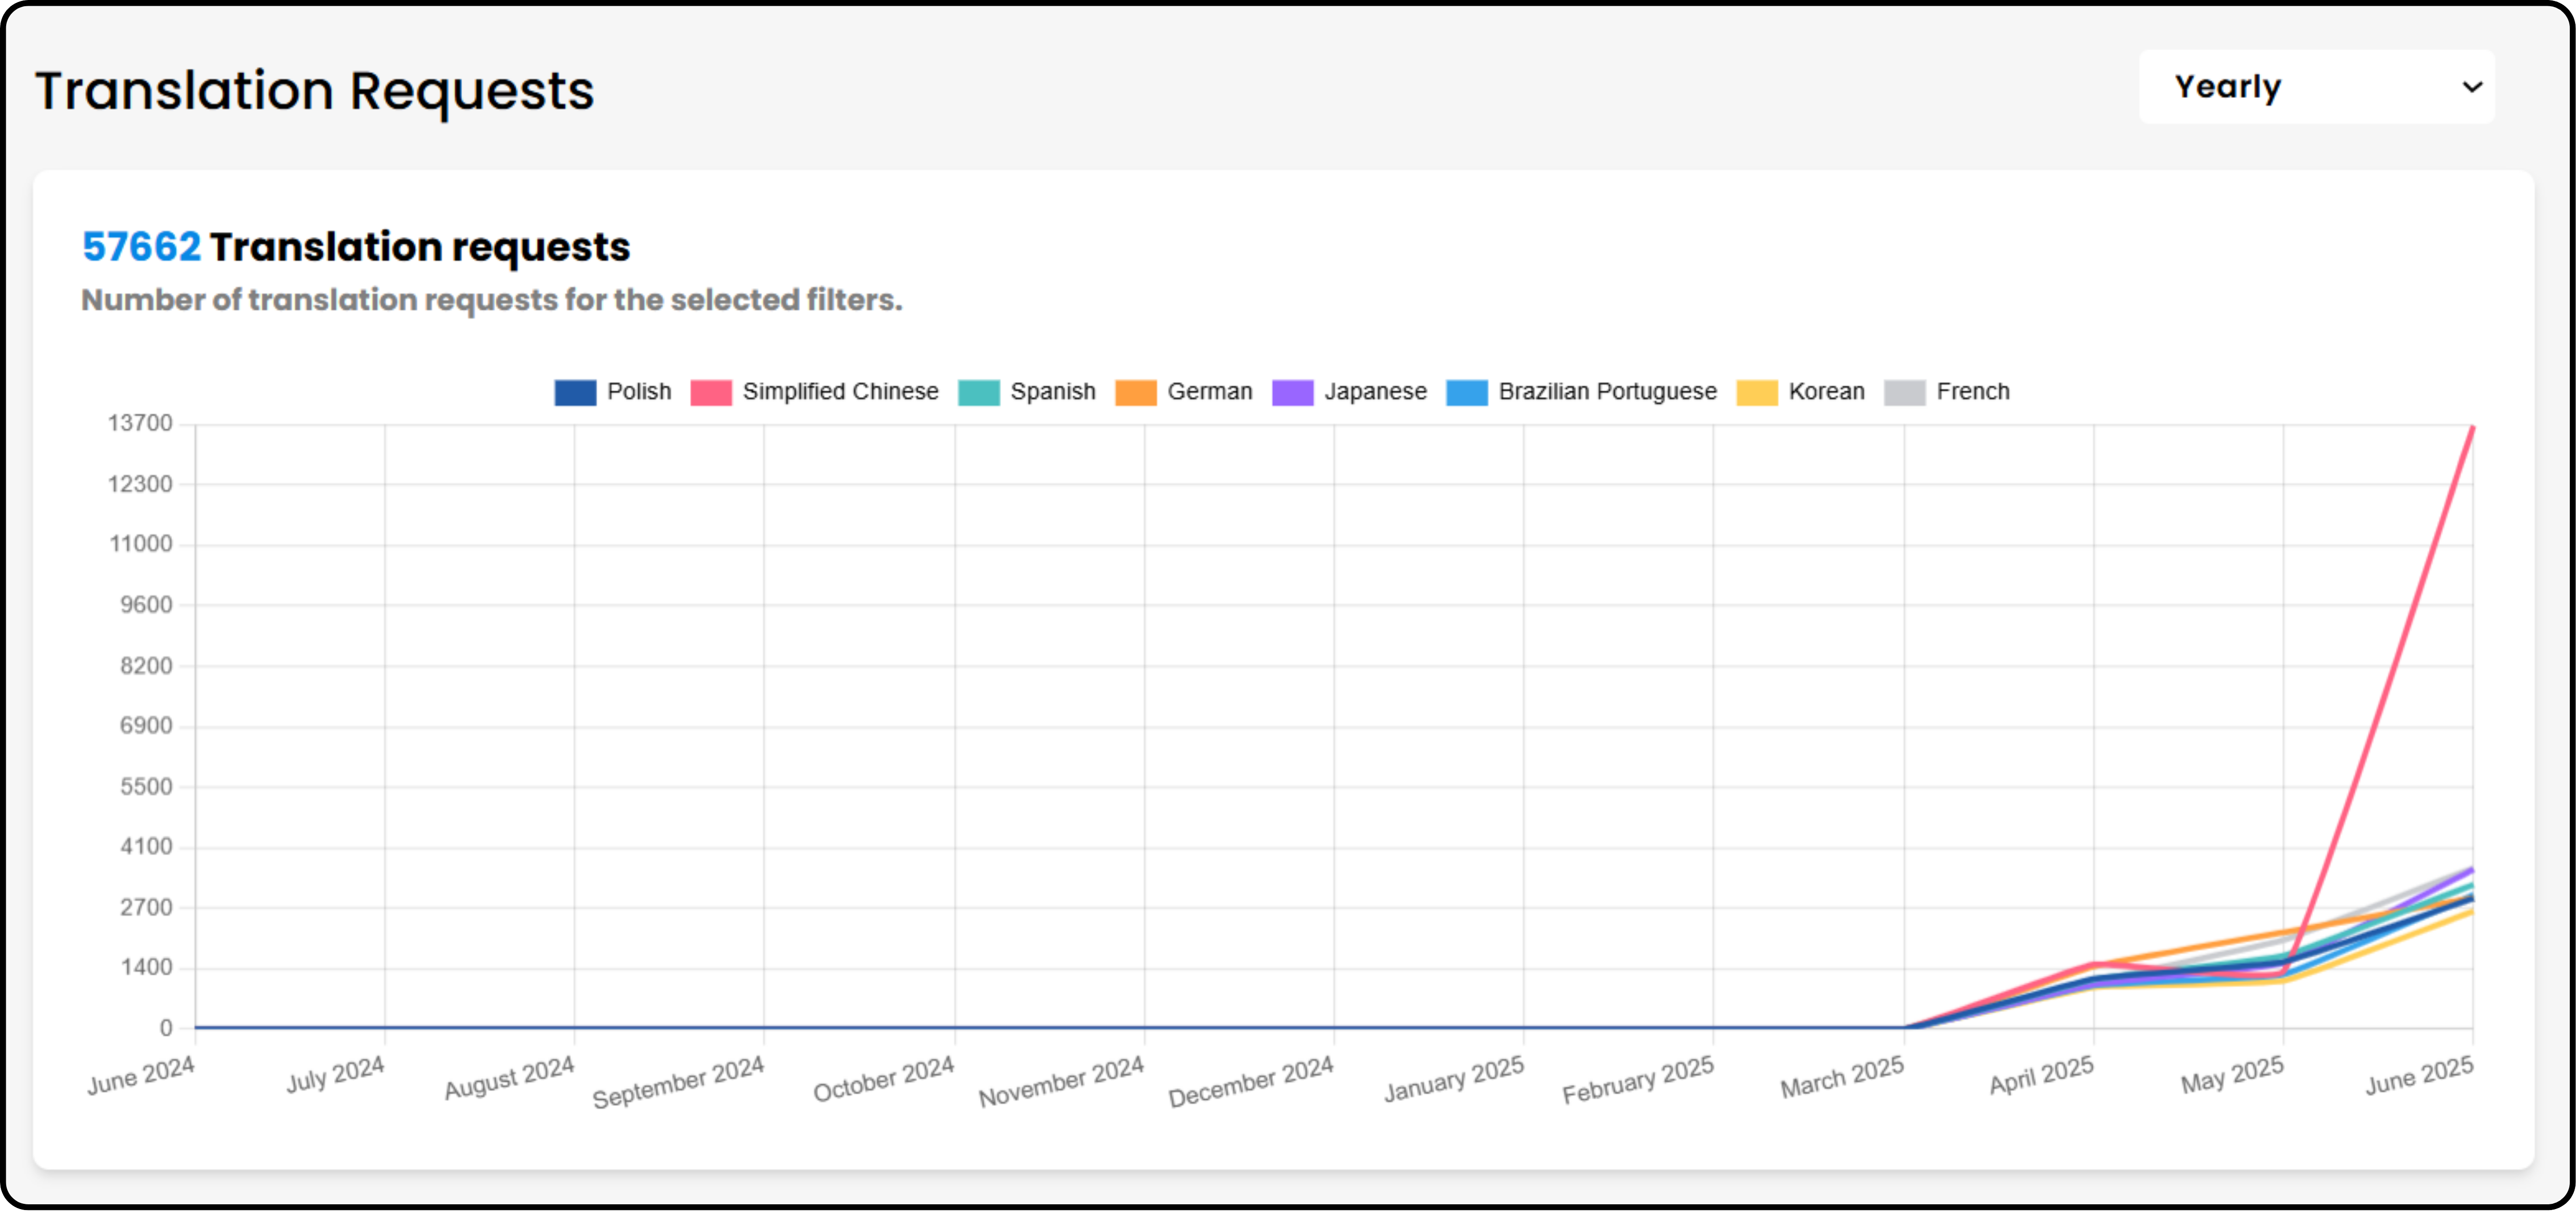Toggle the Simplified Chinese legend color swatch
The width and height of the screenshot is (2576, 1211).
click(711, 392)
